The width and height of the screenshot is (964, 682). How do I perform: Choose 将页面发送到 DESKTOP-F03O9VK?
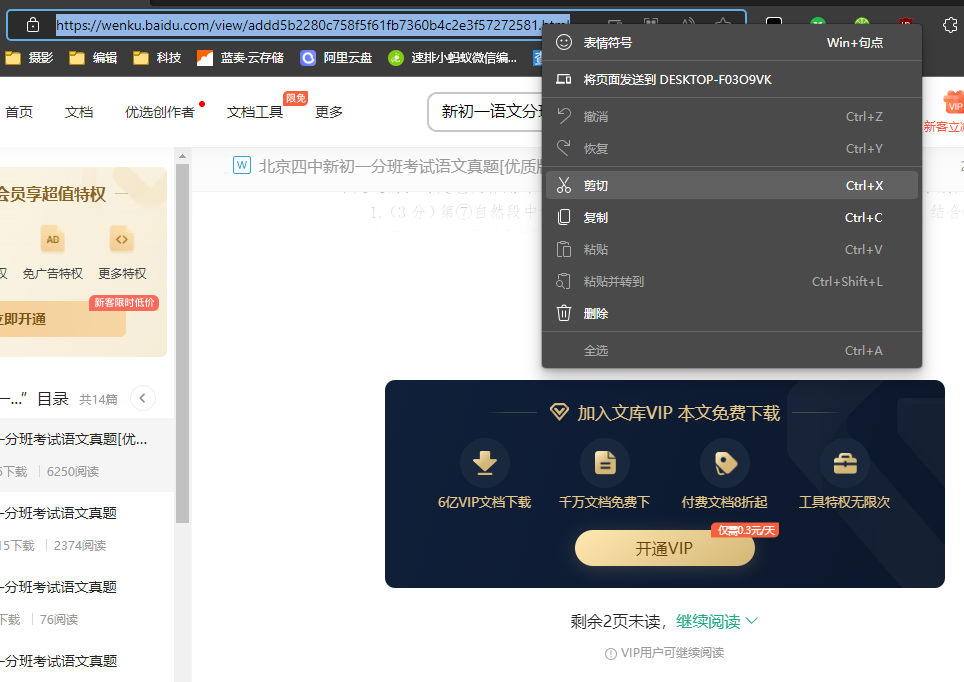pyautogui.click(x=732, y=79)
